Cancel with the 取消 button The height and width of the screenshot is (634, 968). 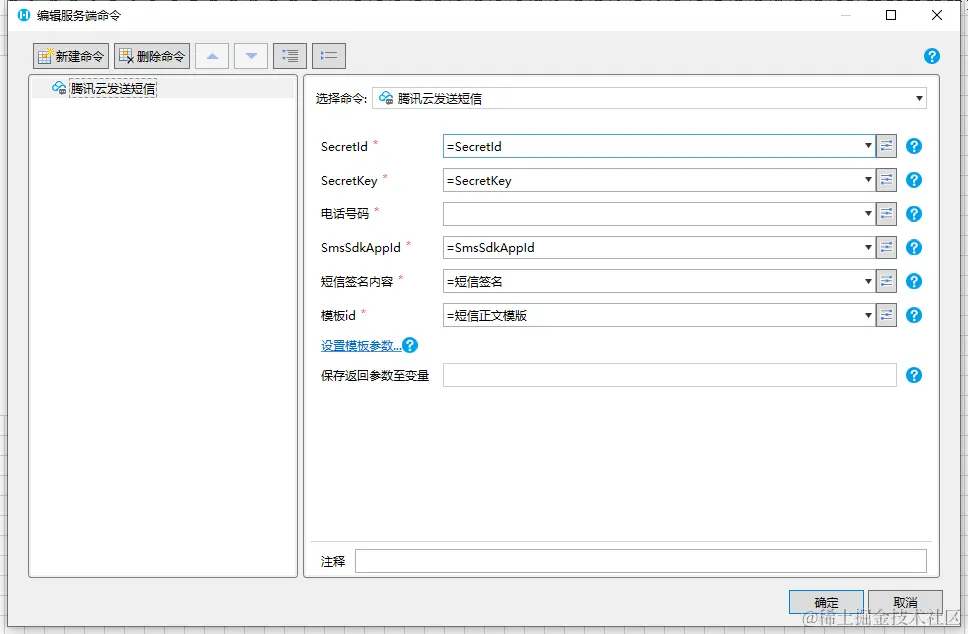click(905, 603)
